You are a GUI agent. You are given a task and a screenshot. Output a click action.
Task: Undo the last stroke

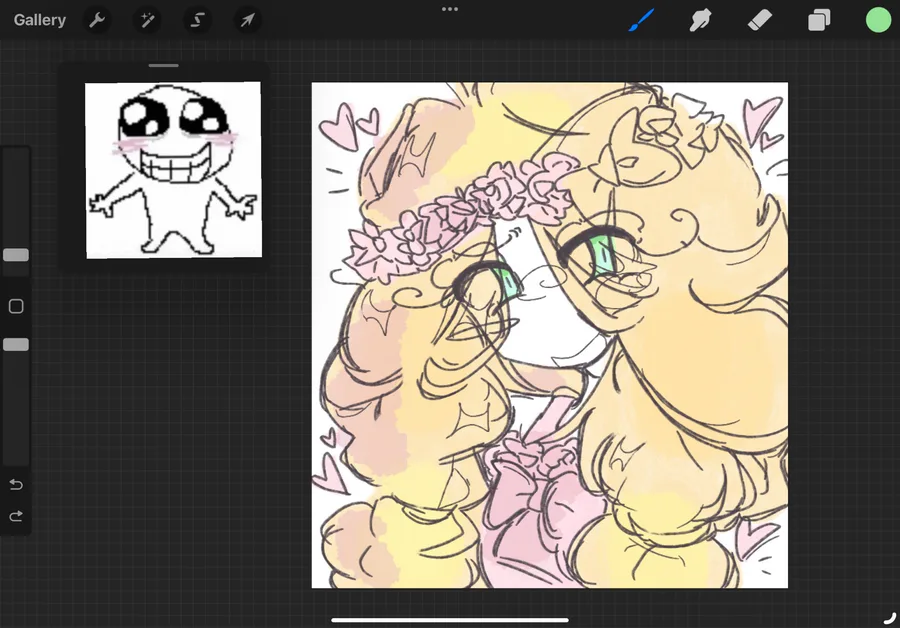(x=16, y=485)
